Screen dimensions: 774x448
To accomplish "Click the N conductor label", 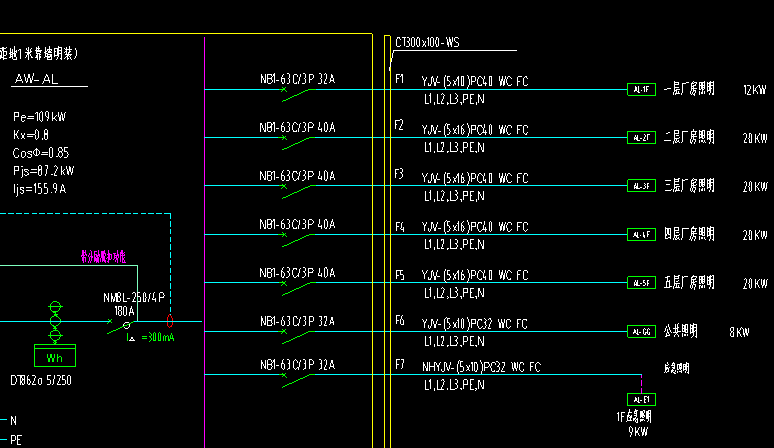I will pyautogui.click(x=13, y=421).
